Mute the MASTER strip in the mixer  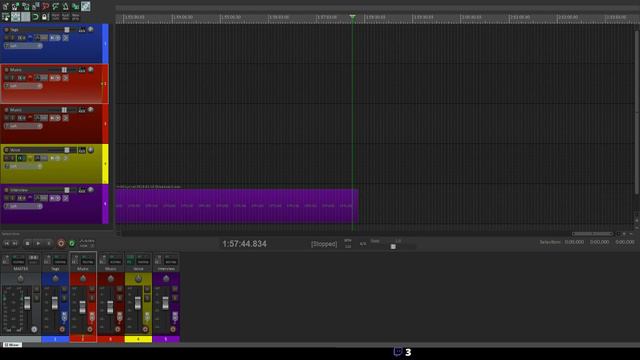coord(36,289)
